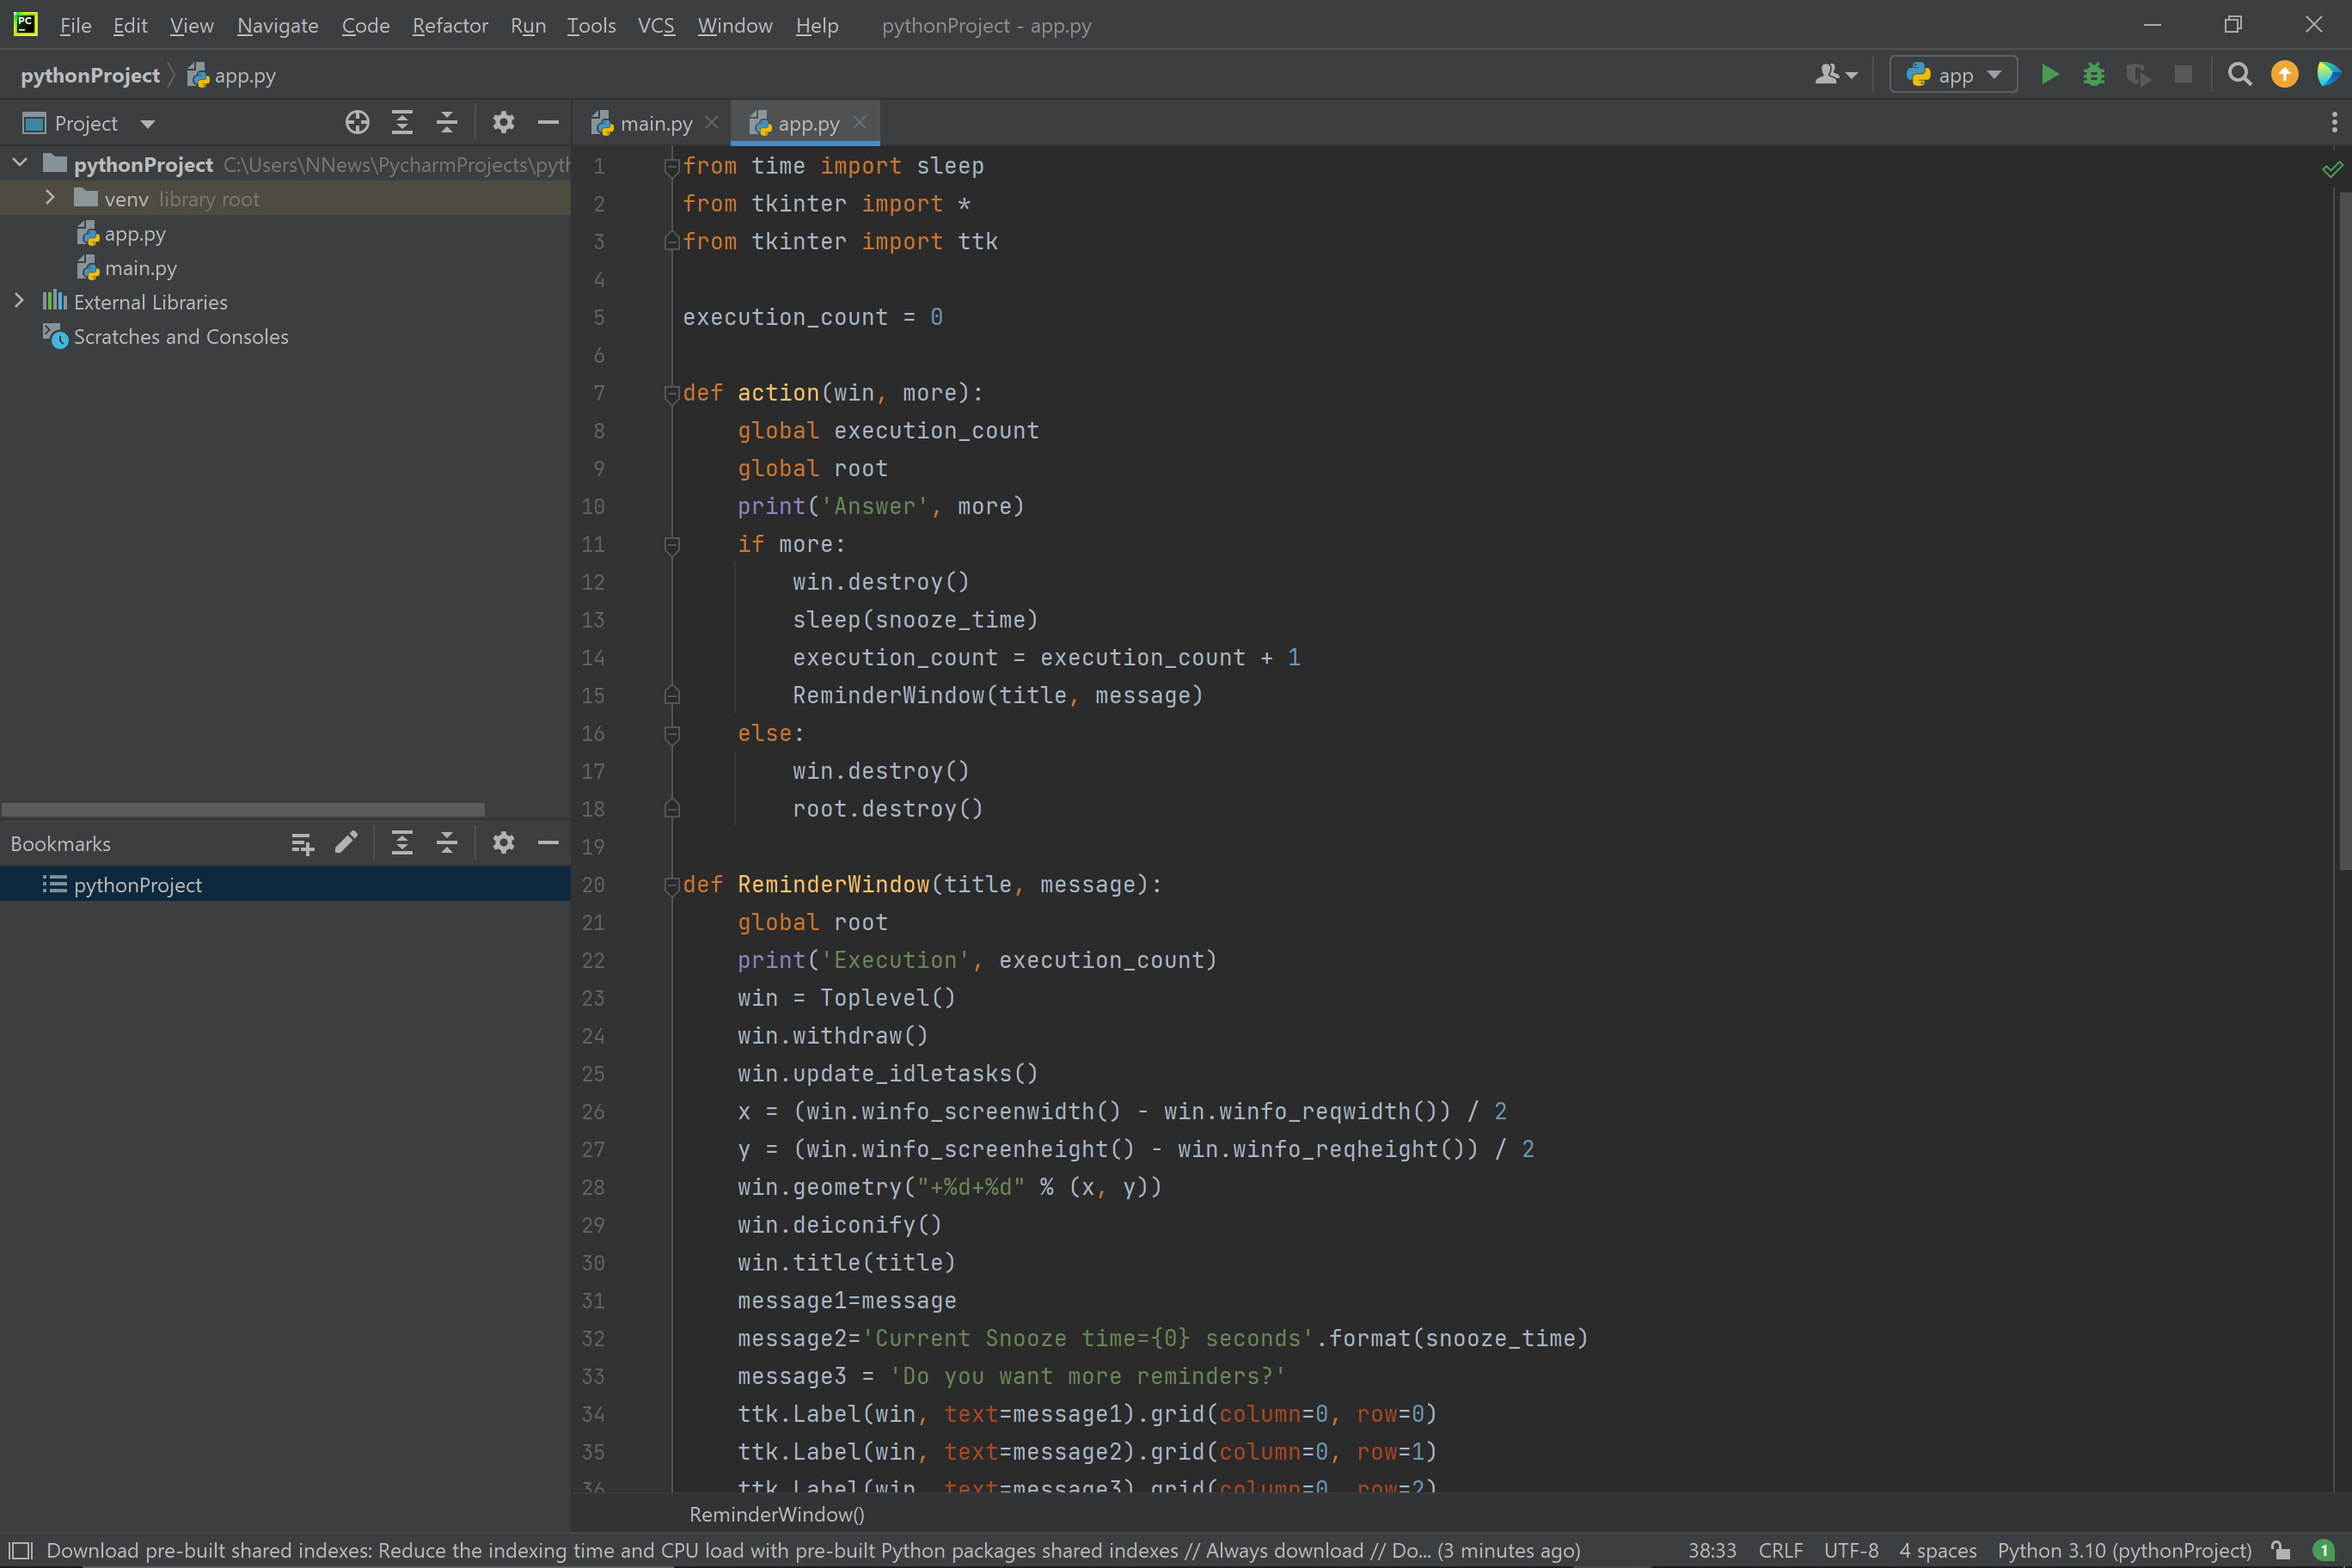2352x1568 pixels.
Task: Run app with coverage
Action: (2139, 74)
